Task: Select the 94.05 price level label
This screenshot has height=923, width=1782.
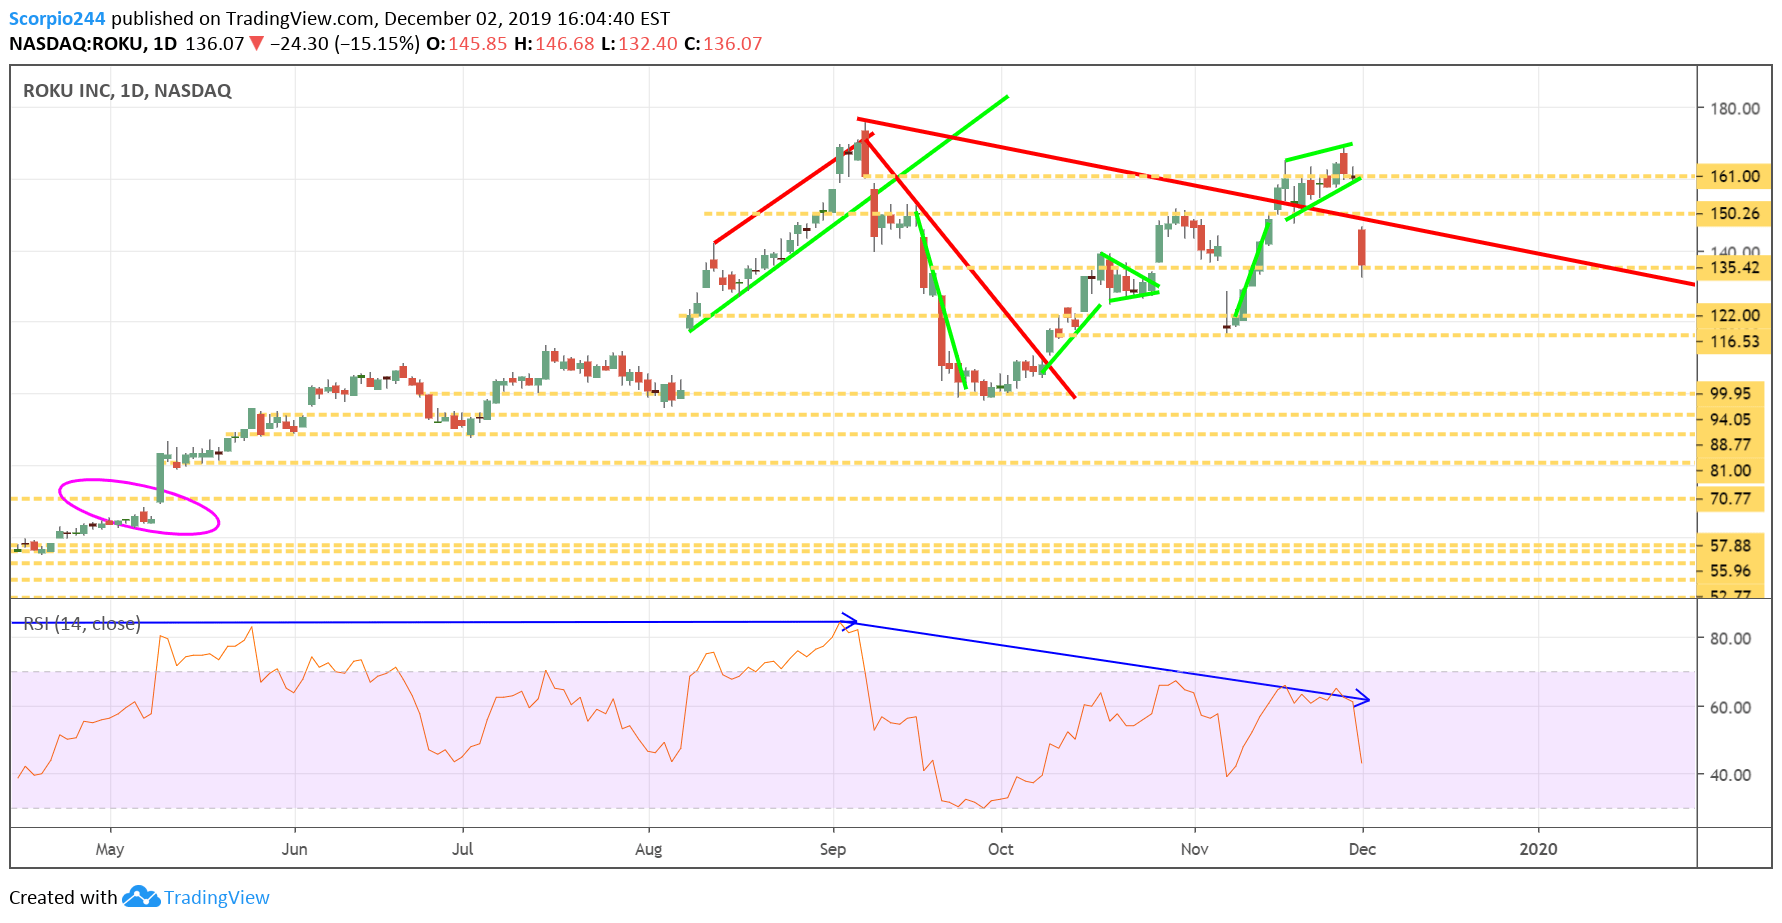Action: click(x=1730, y=419)
